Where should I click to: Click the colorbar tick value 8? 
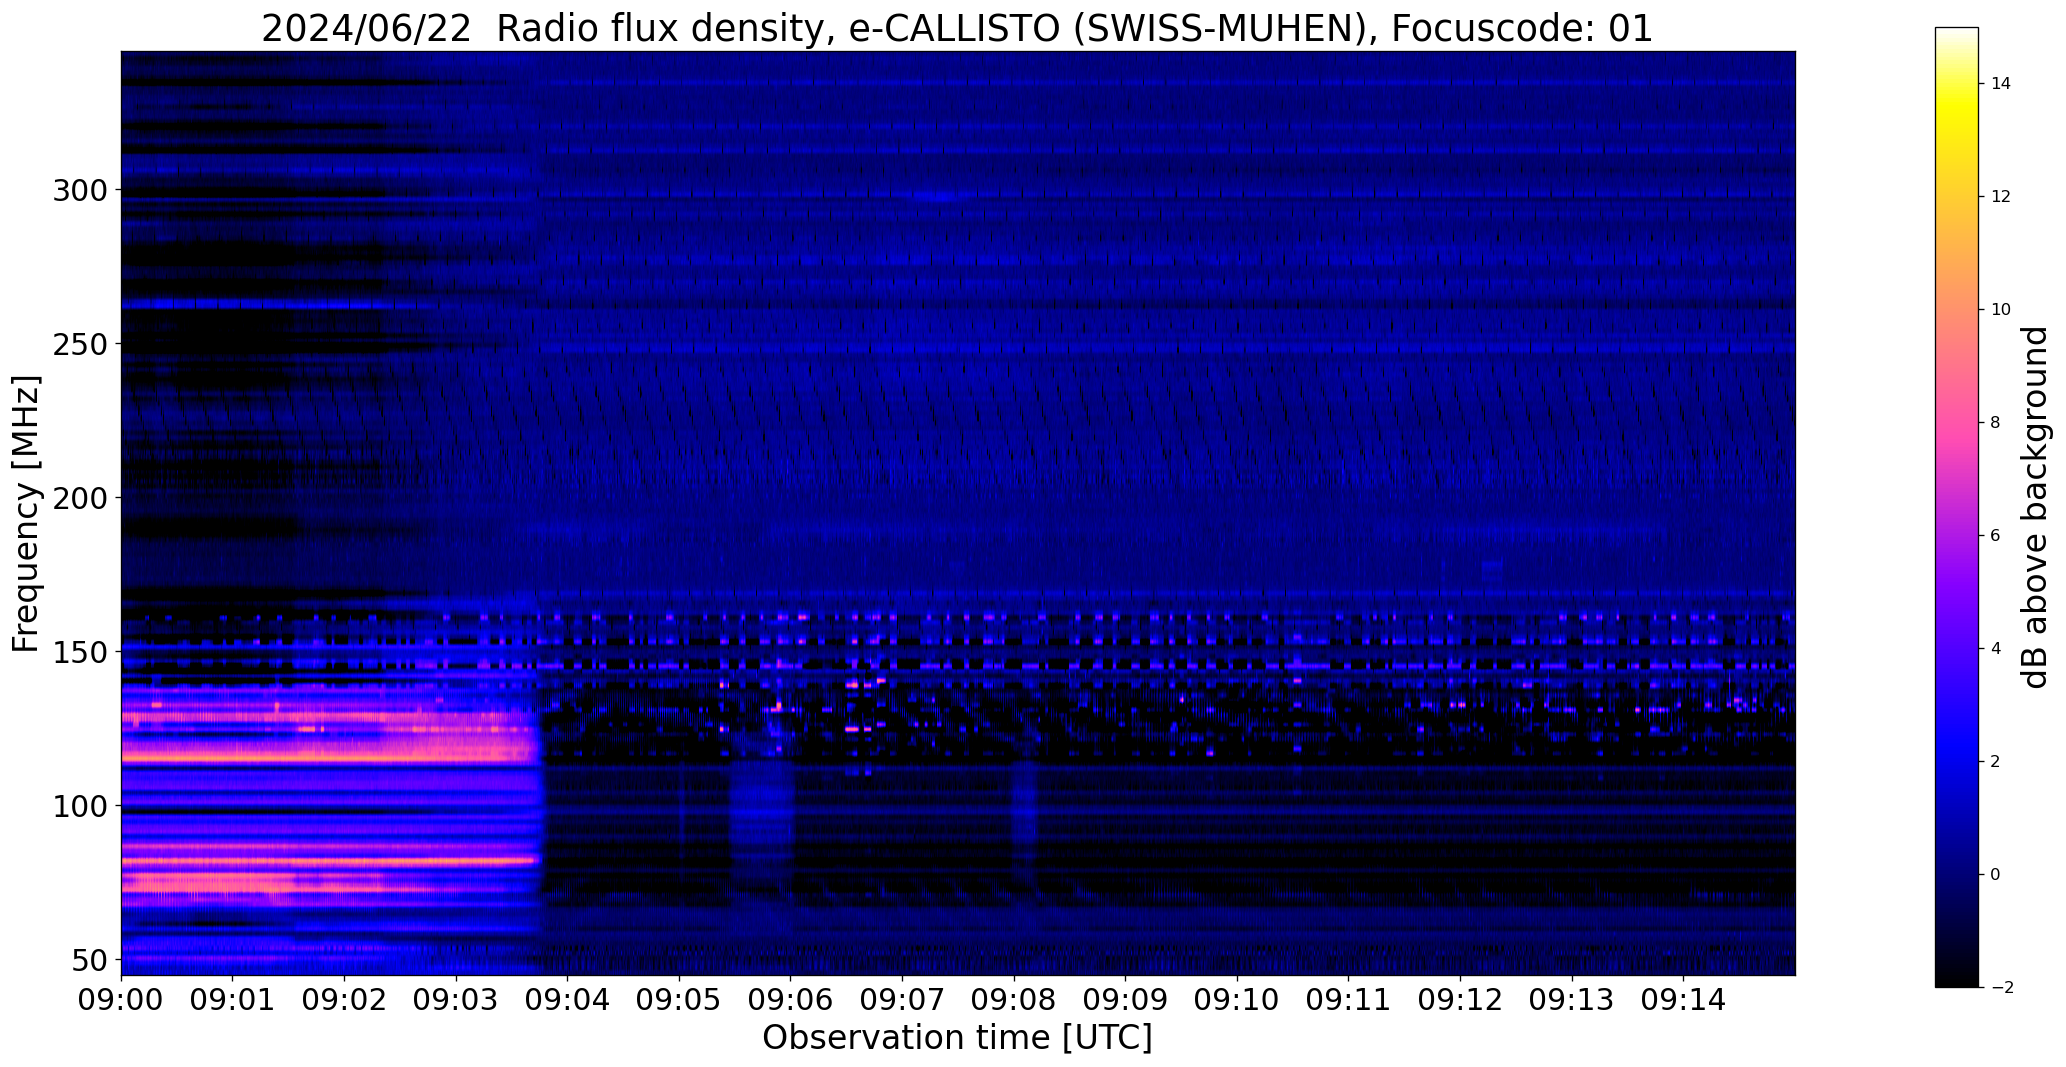(x=1996, y=423)
